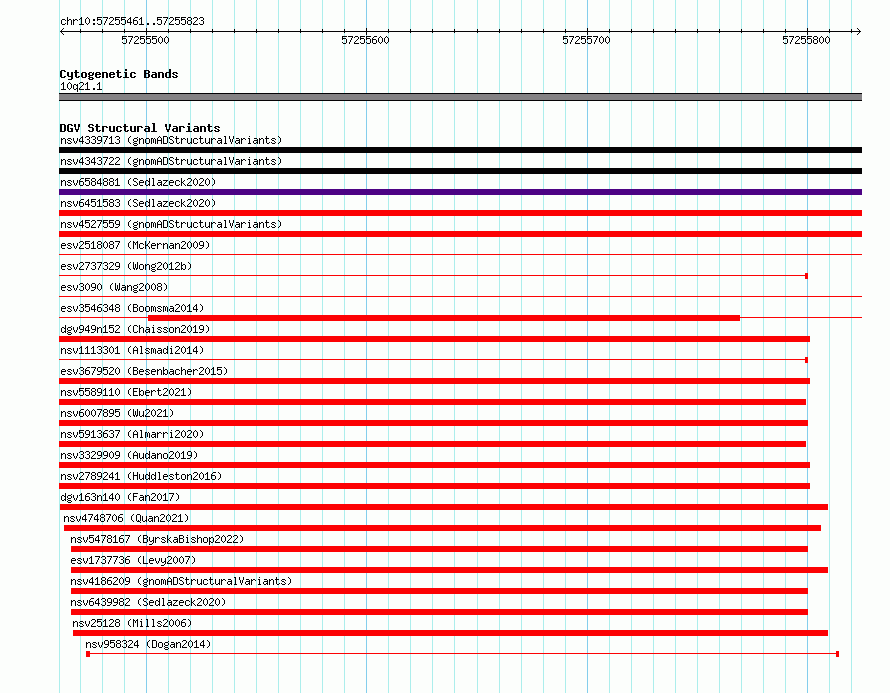Open variant nsv4343722 label
The image size is (890, 693).
171,161
